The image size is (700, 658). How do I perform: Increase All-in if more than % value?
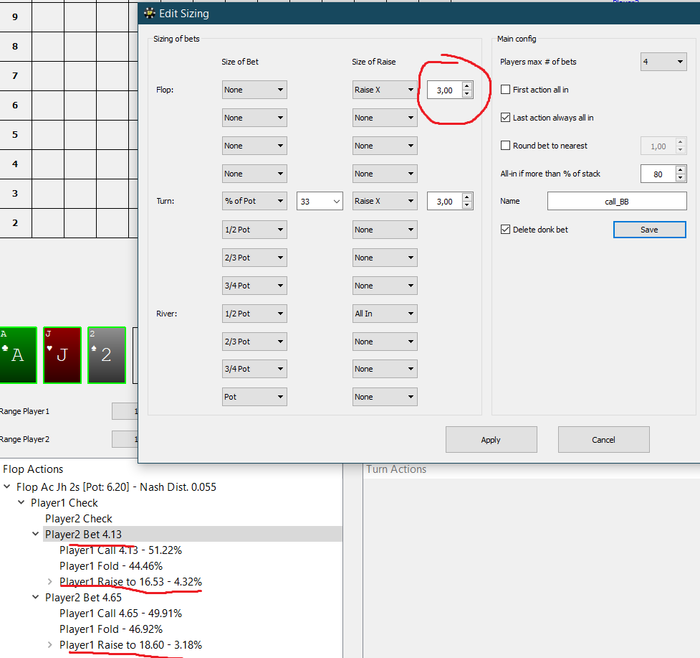pos(680,170)
